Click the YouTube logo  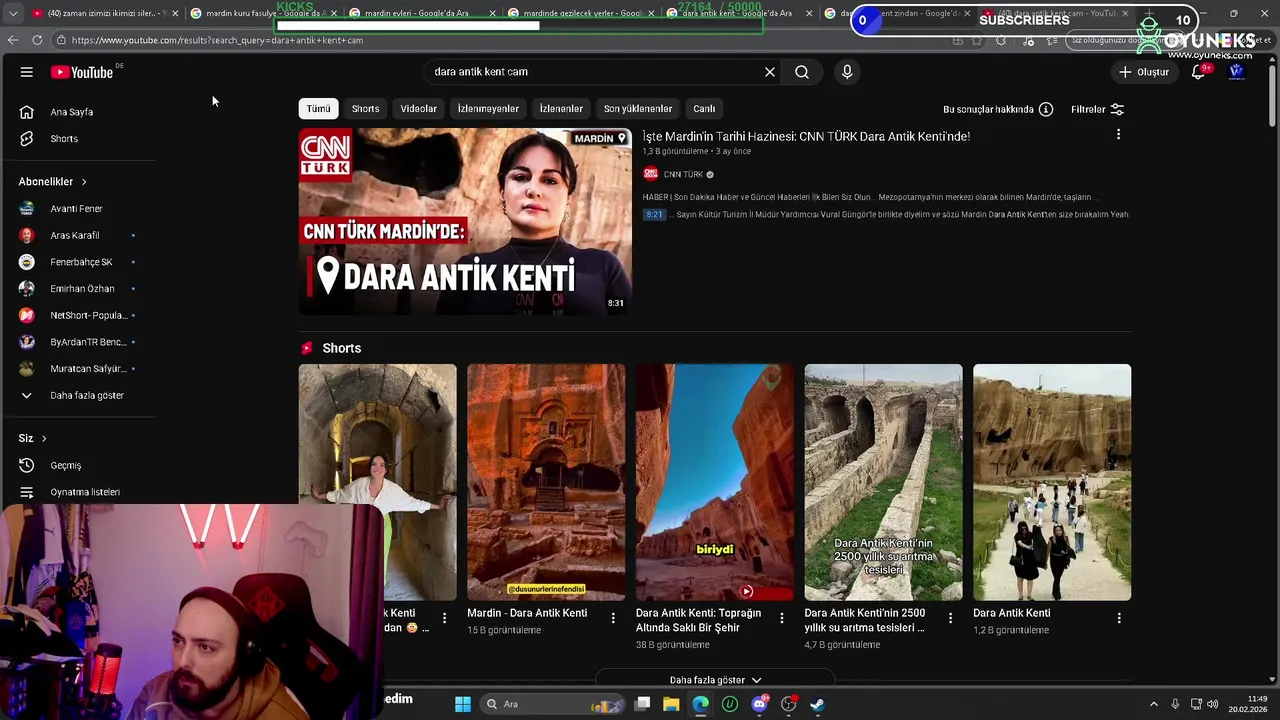[82, 72]
